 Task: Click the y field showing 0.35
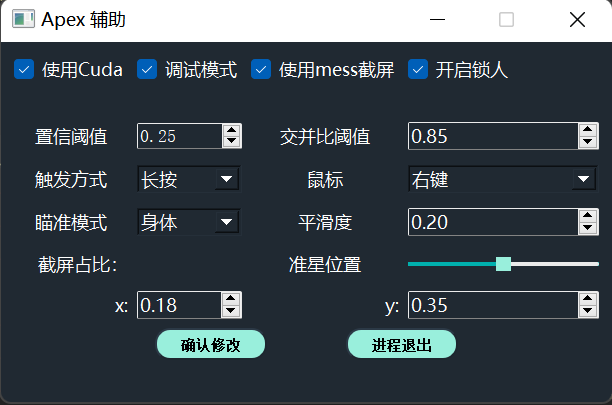[x=493, y=305]
